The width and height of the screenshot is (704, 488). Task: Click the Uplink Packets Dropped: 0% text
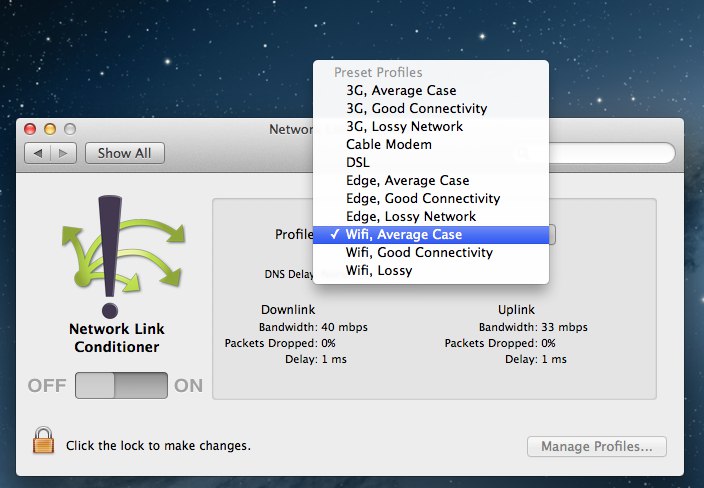(500, 343)
